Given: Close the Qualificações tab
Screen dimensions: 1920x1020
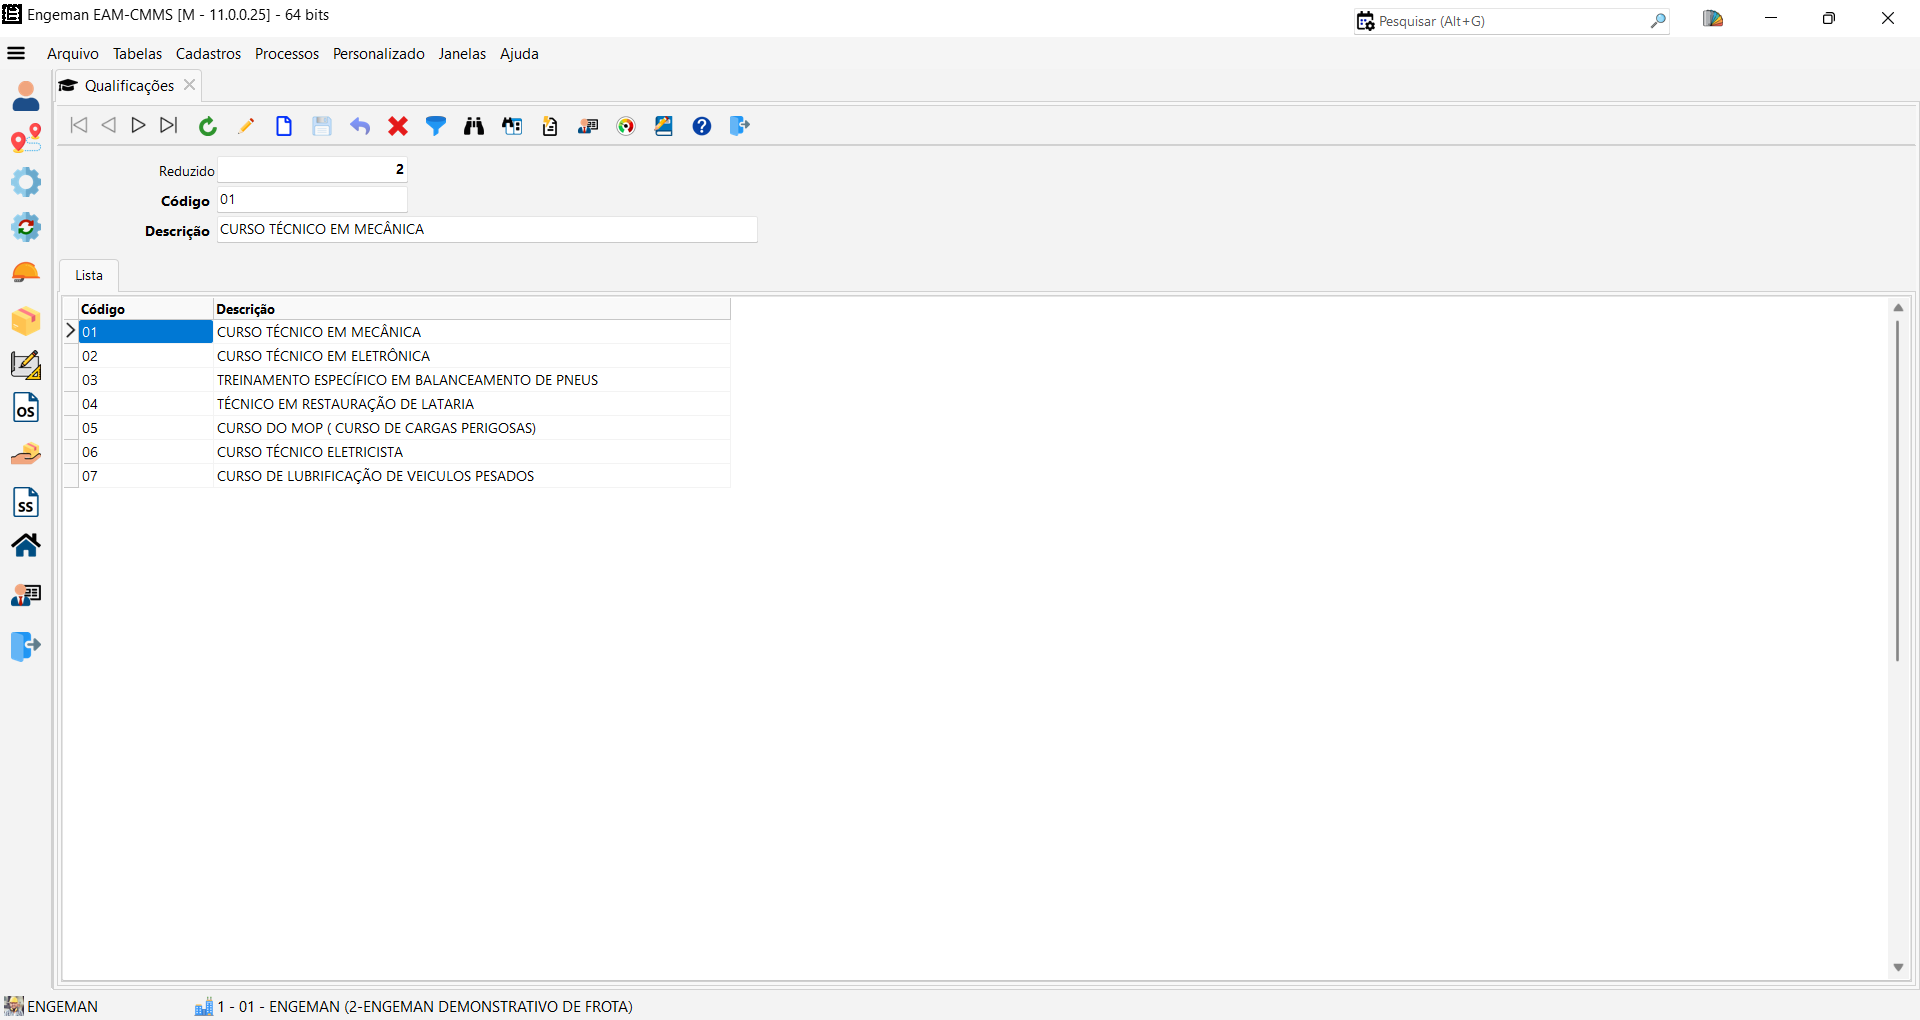Looking at the screenshot, I should tap(190, 85).
